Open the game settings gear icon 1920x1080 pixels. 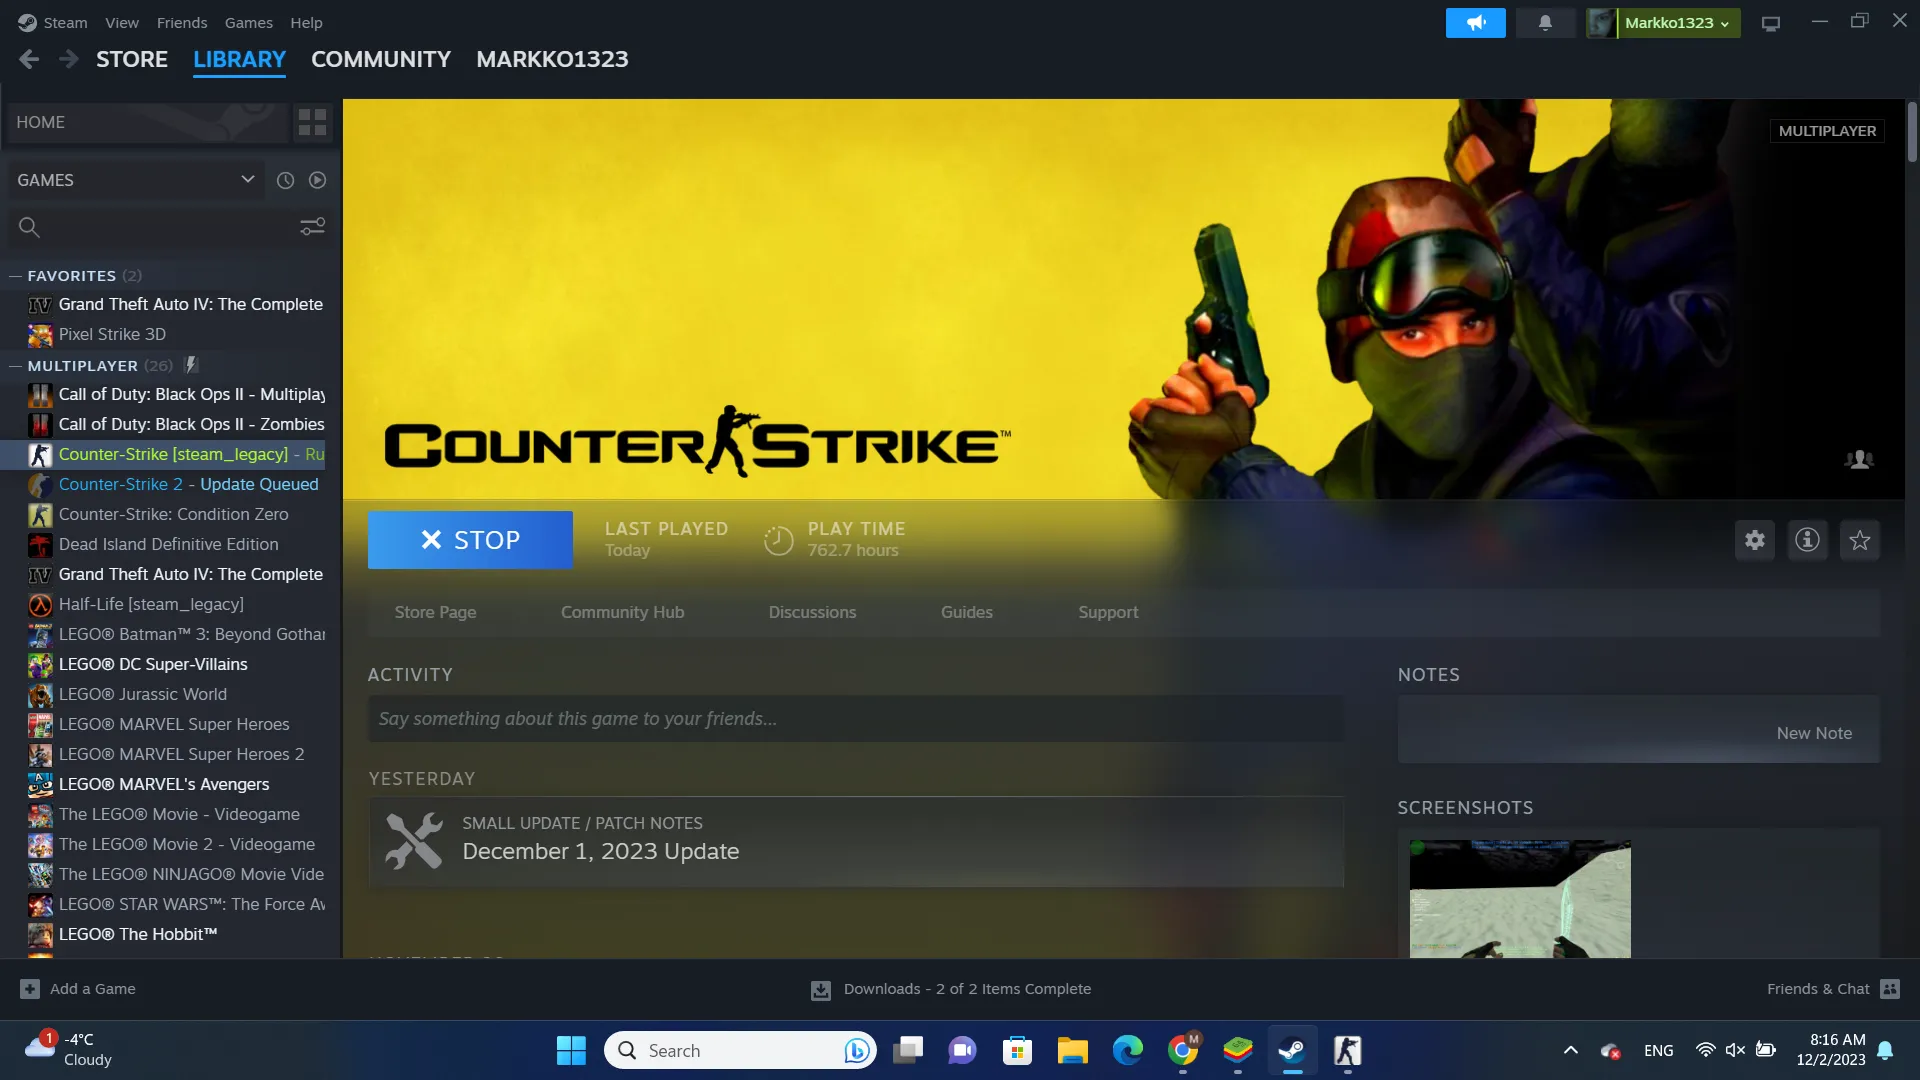[1754, 540]
